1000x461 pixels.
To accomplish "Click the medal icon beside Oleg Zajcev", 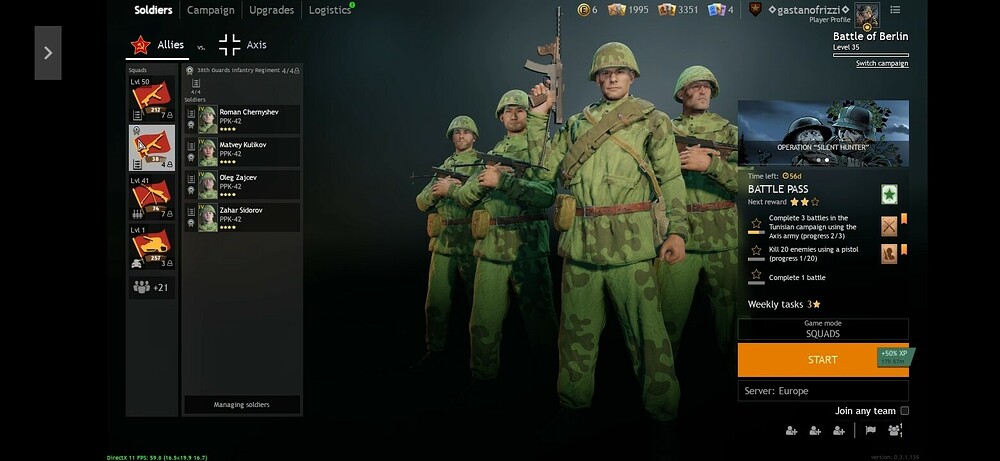I will coord(191,190).
